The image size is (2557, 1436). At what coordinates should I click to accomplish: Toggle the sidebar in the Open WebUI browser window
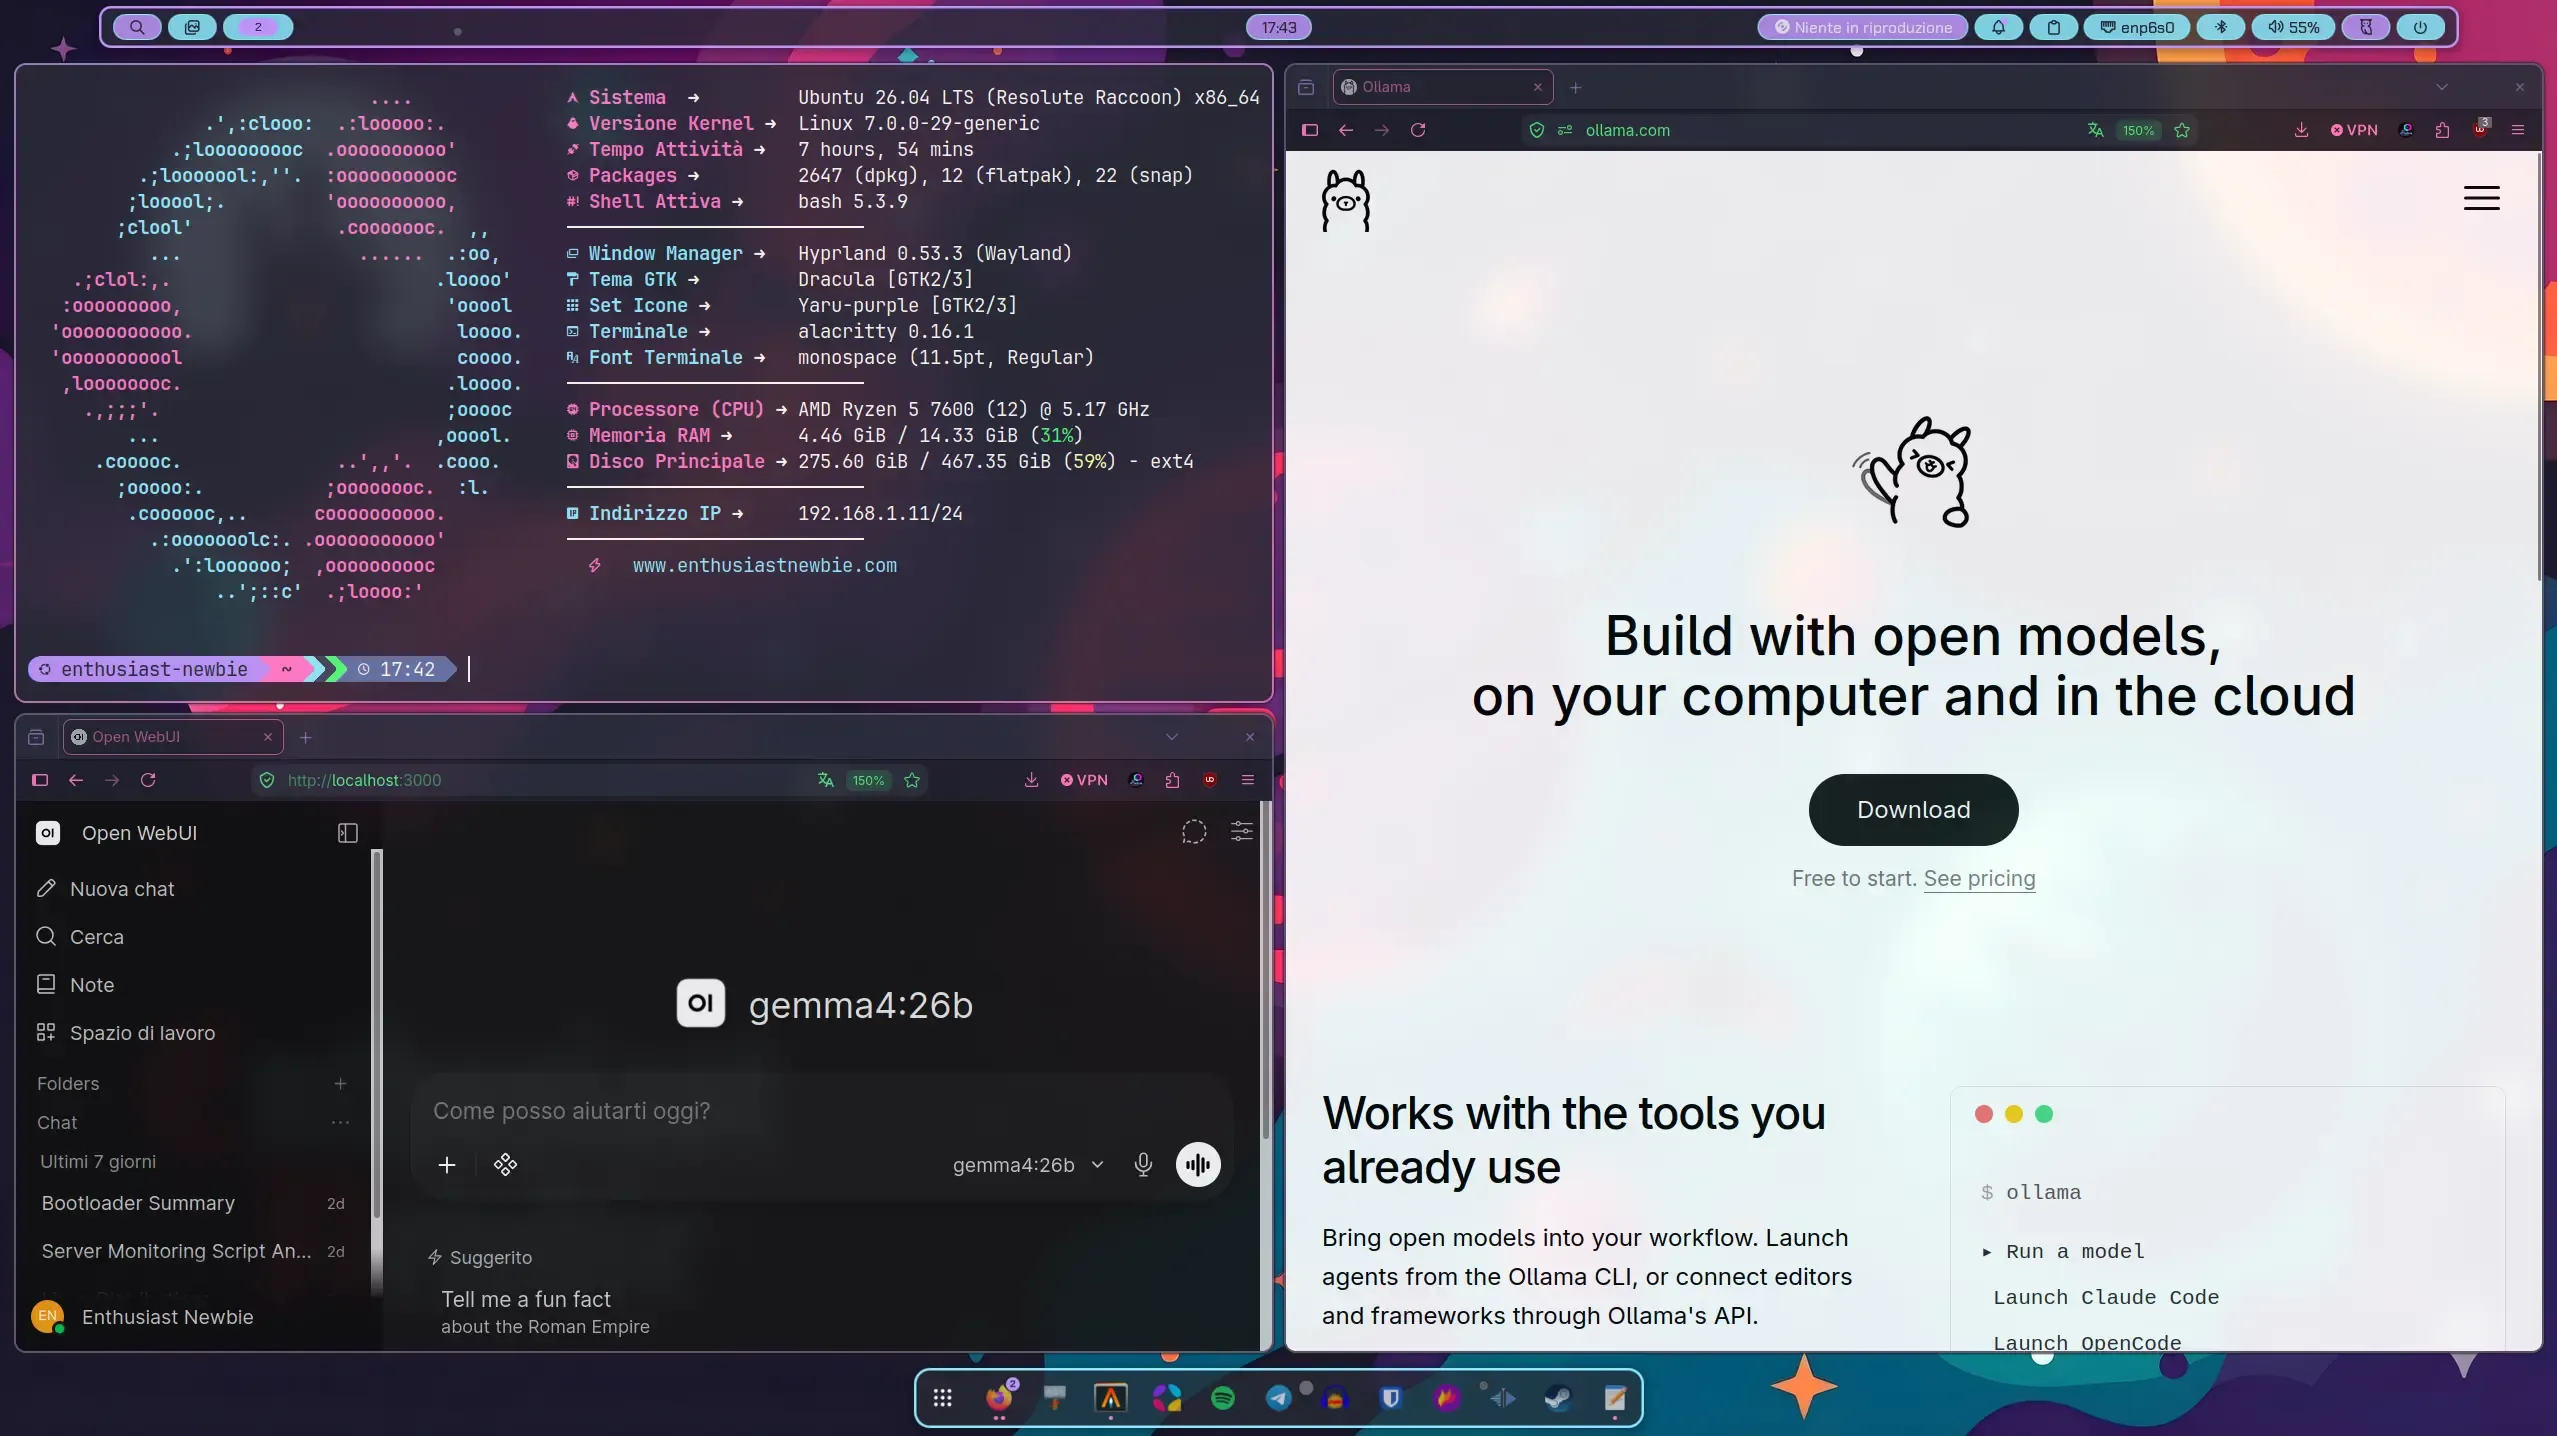point(40,780)
